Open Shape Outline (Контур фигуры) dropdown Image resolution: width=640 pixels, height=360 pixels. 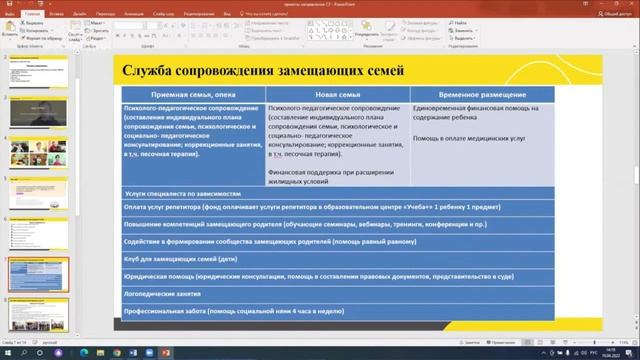tap(420, 31)
